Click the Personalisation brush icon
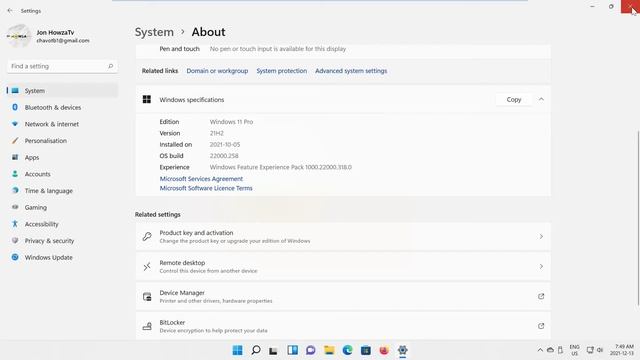Image resolution: width=640 pixels, height=360 pixels. pos(15,140)
